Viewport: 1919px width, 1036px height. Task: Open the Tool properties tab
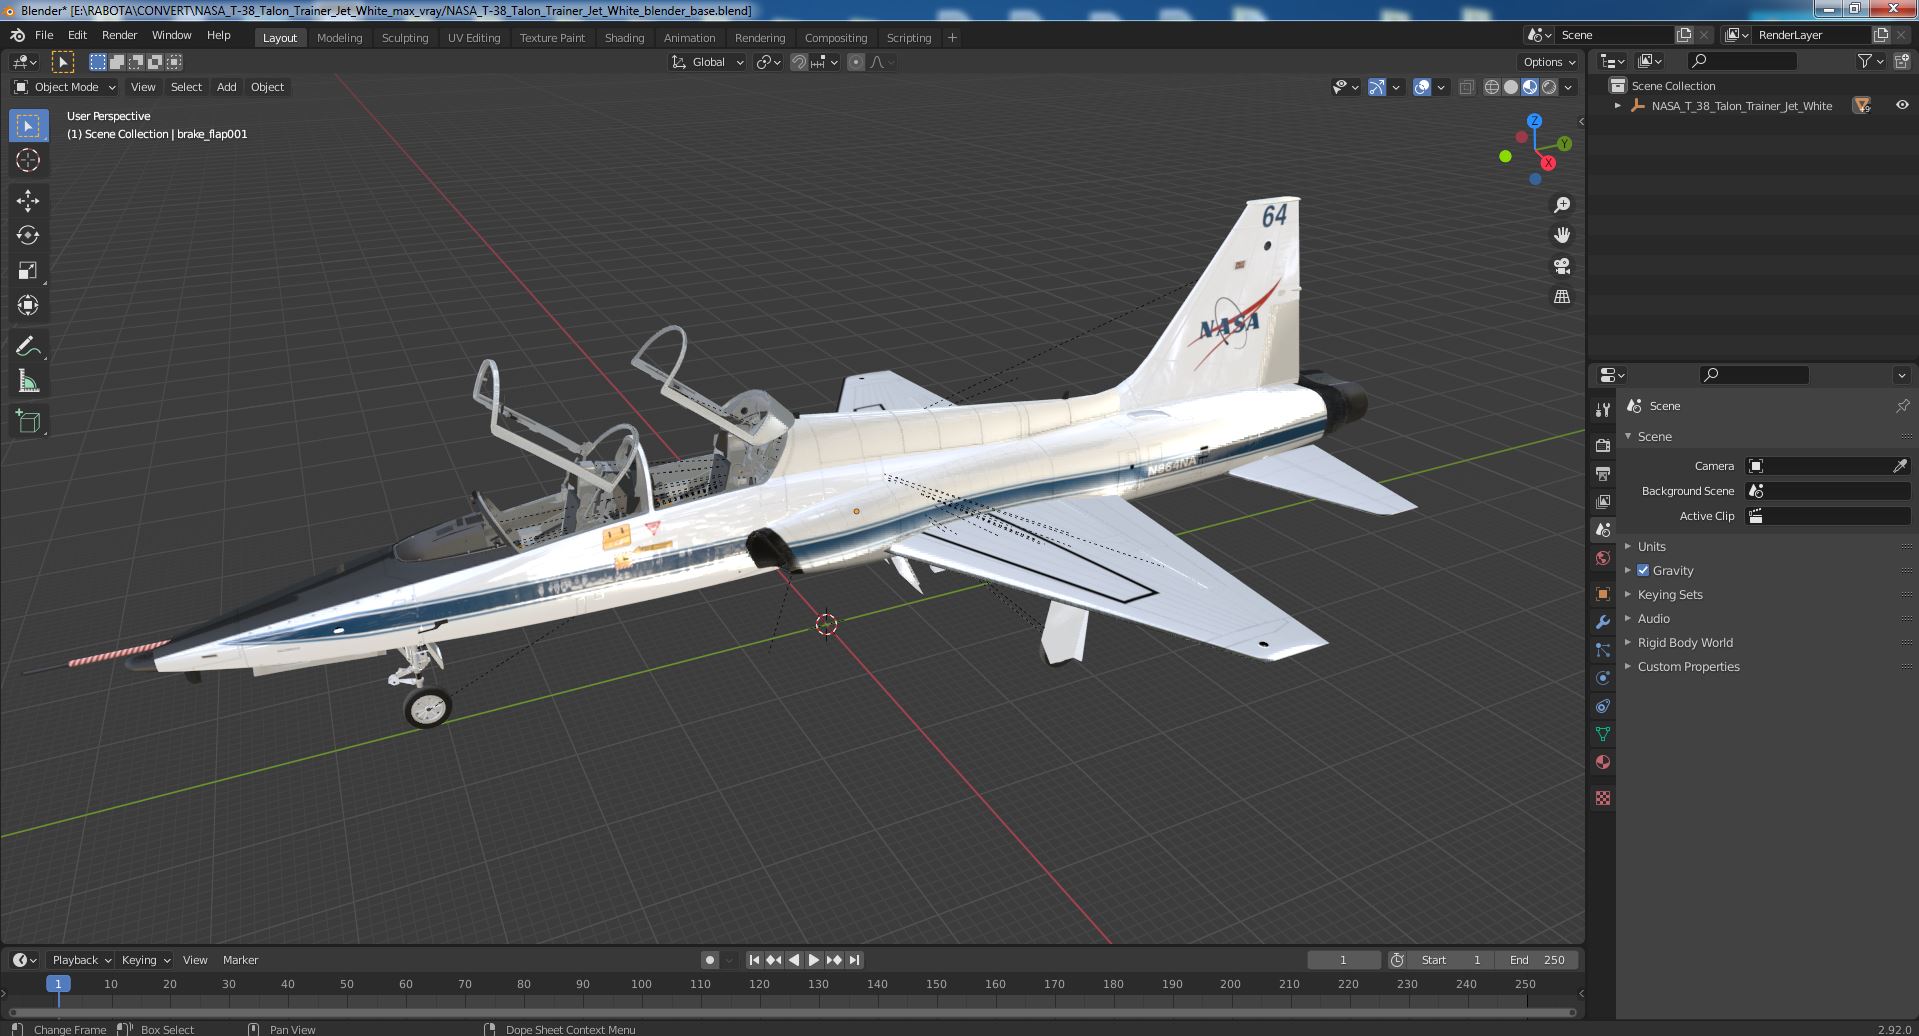pyautogui.click(x=1603, y=409)
